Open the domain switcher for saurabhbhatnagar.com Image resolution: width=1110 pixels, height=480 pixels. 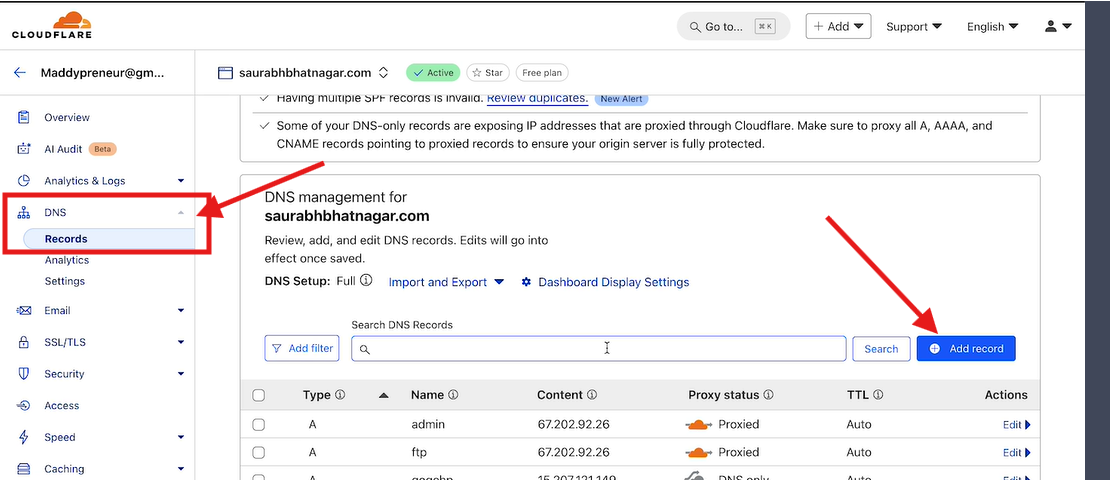pyautogui.click(x=383, y=72)
